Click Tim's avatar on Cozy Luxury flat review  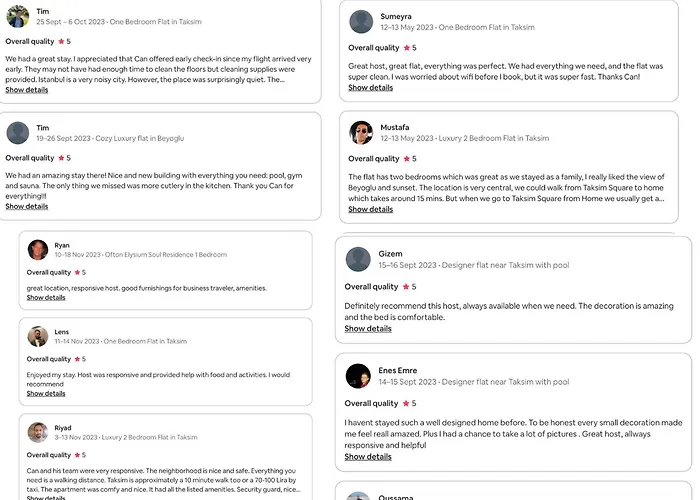coord(18,132)
